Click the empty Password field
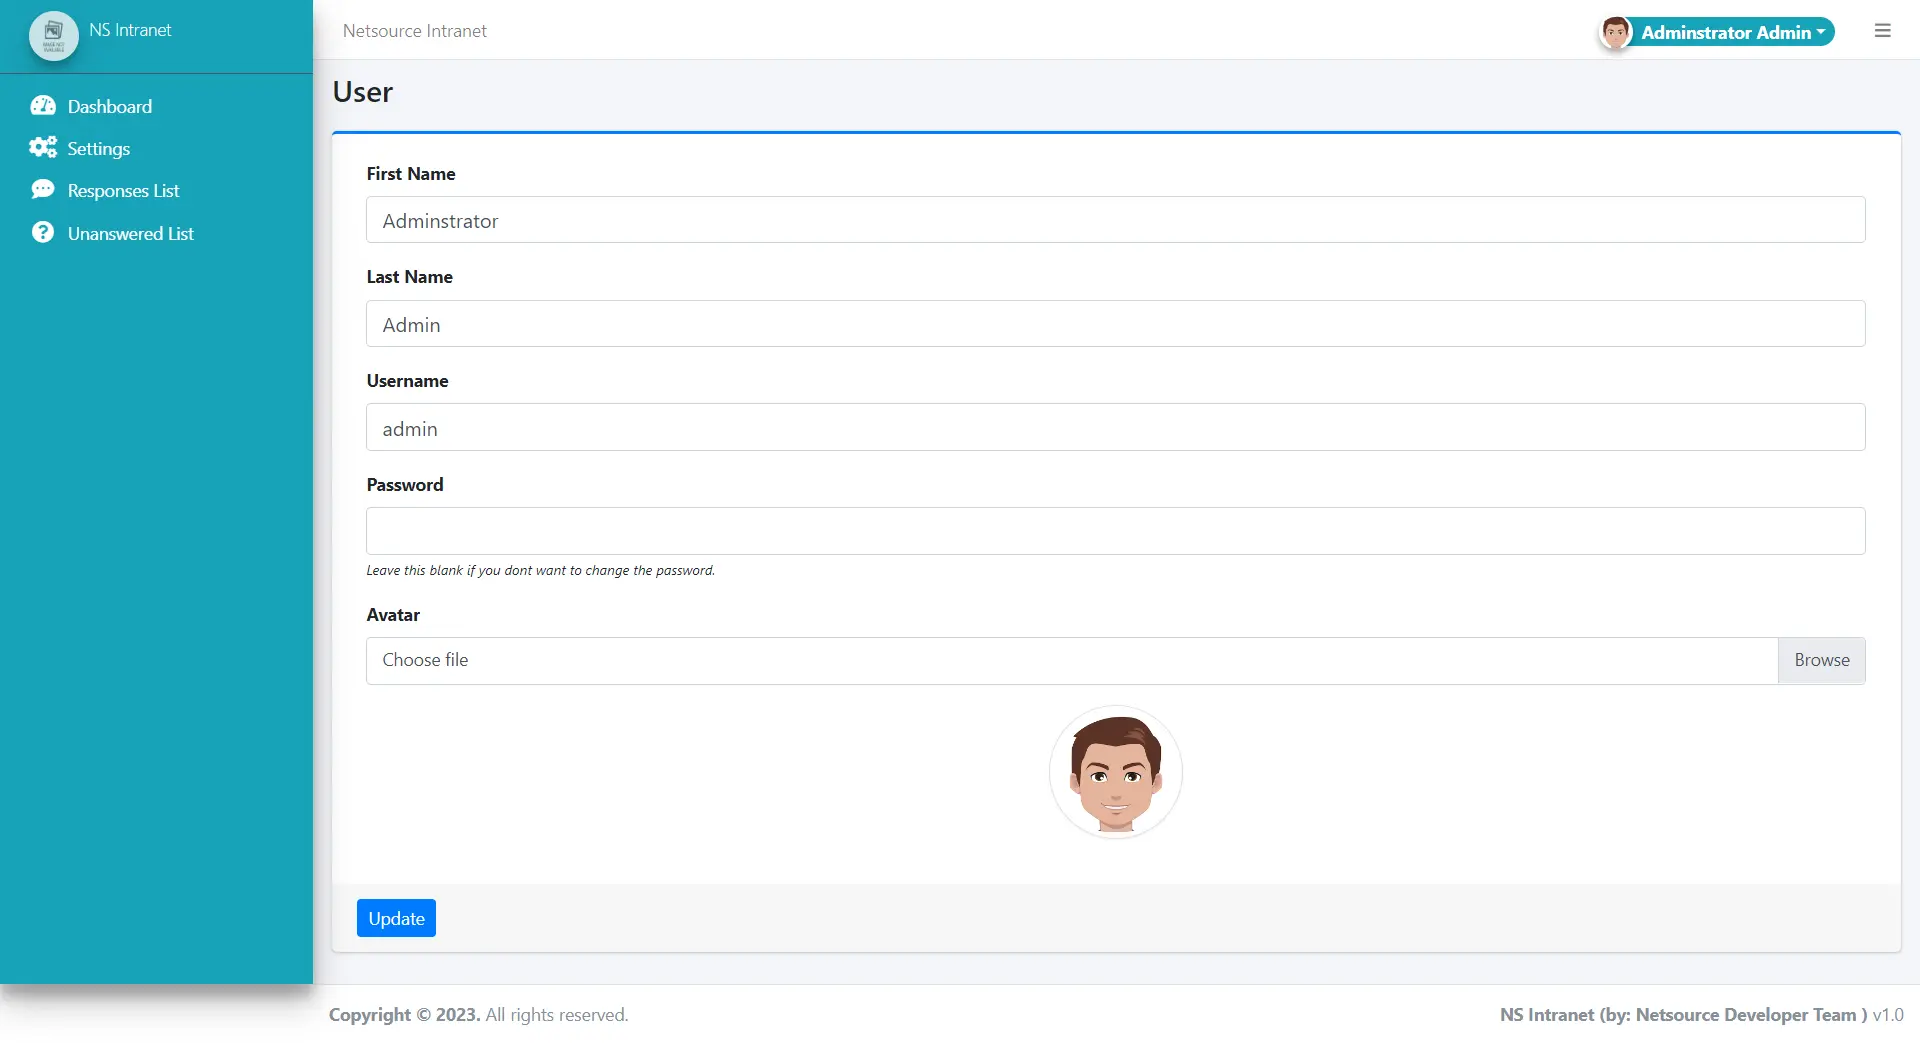Viewport: 1920px width, 1043px height. click(x=1115, y=531)
